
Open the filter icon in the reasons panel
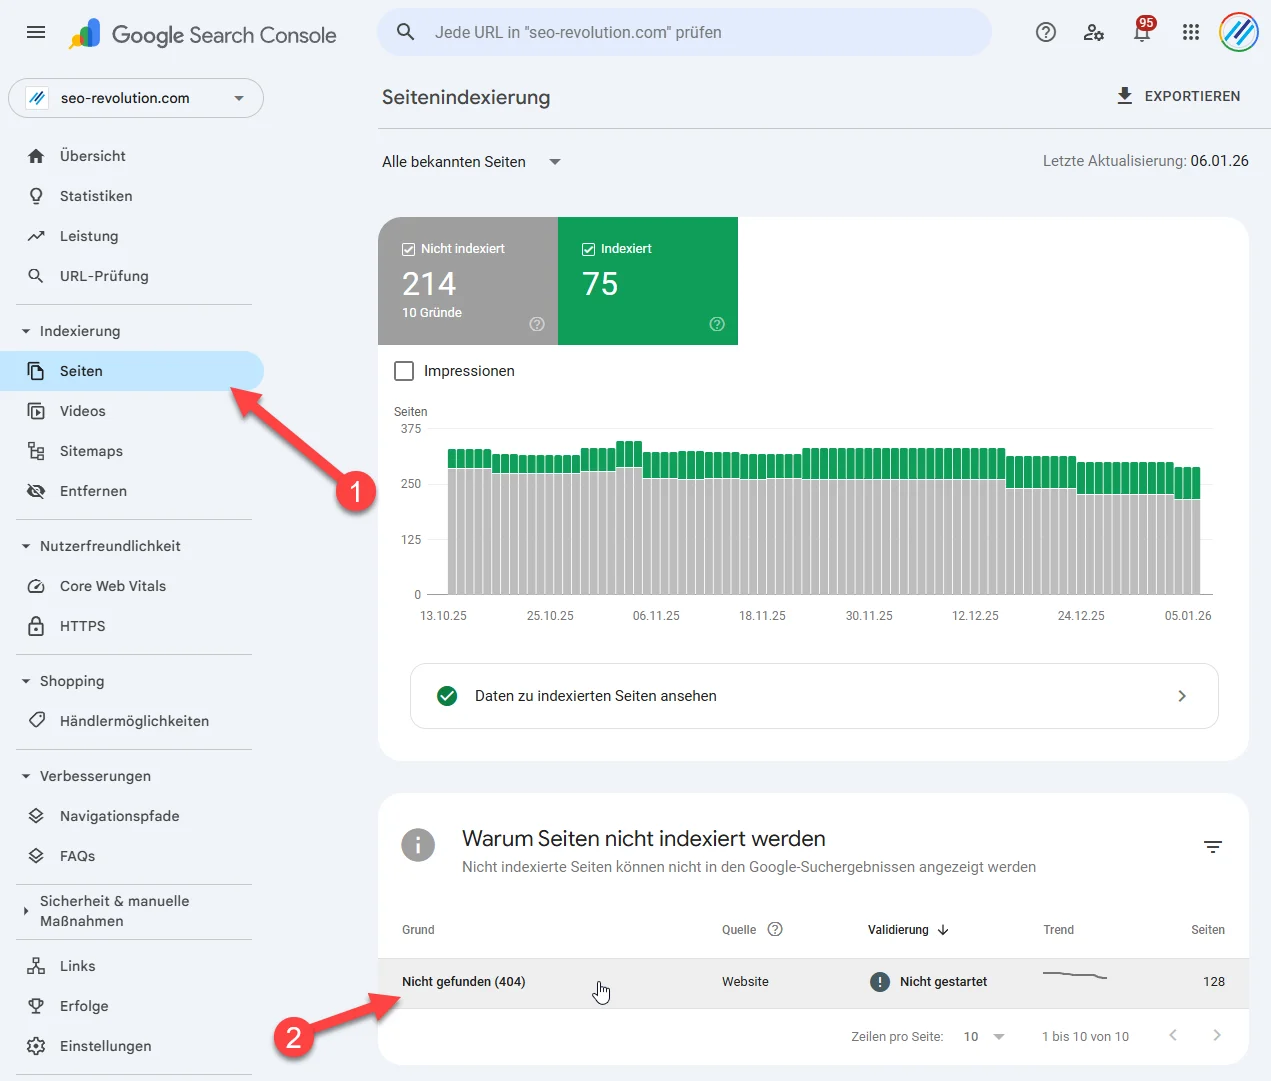(1213, 847)
